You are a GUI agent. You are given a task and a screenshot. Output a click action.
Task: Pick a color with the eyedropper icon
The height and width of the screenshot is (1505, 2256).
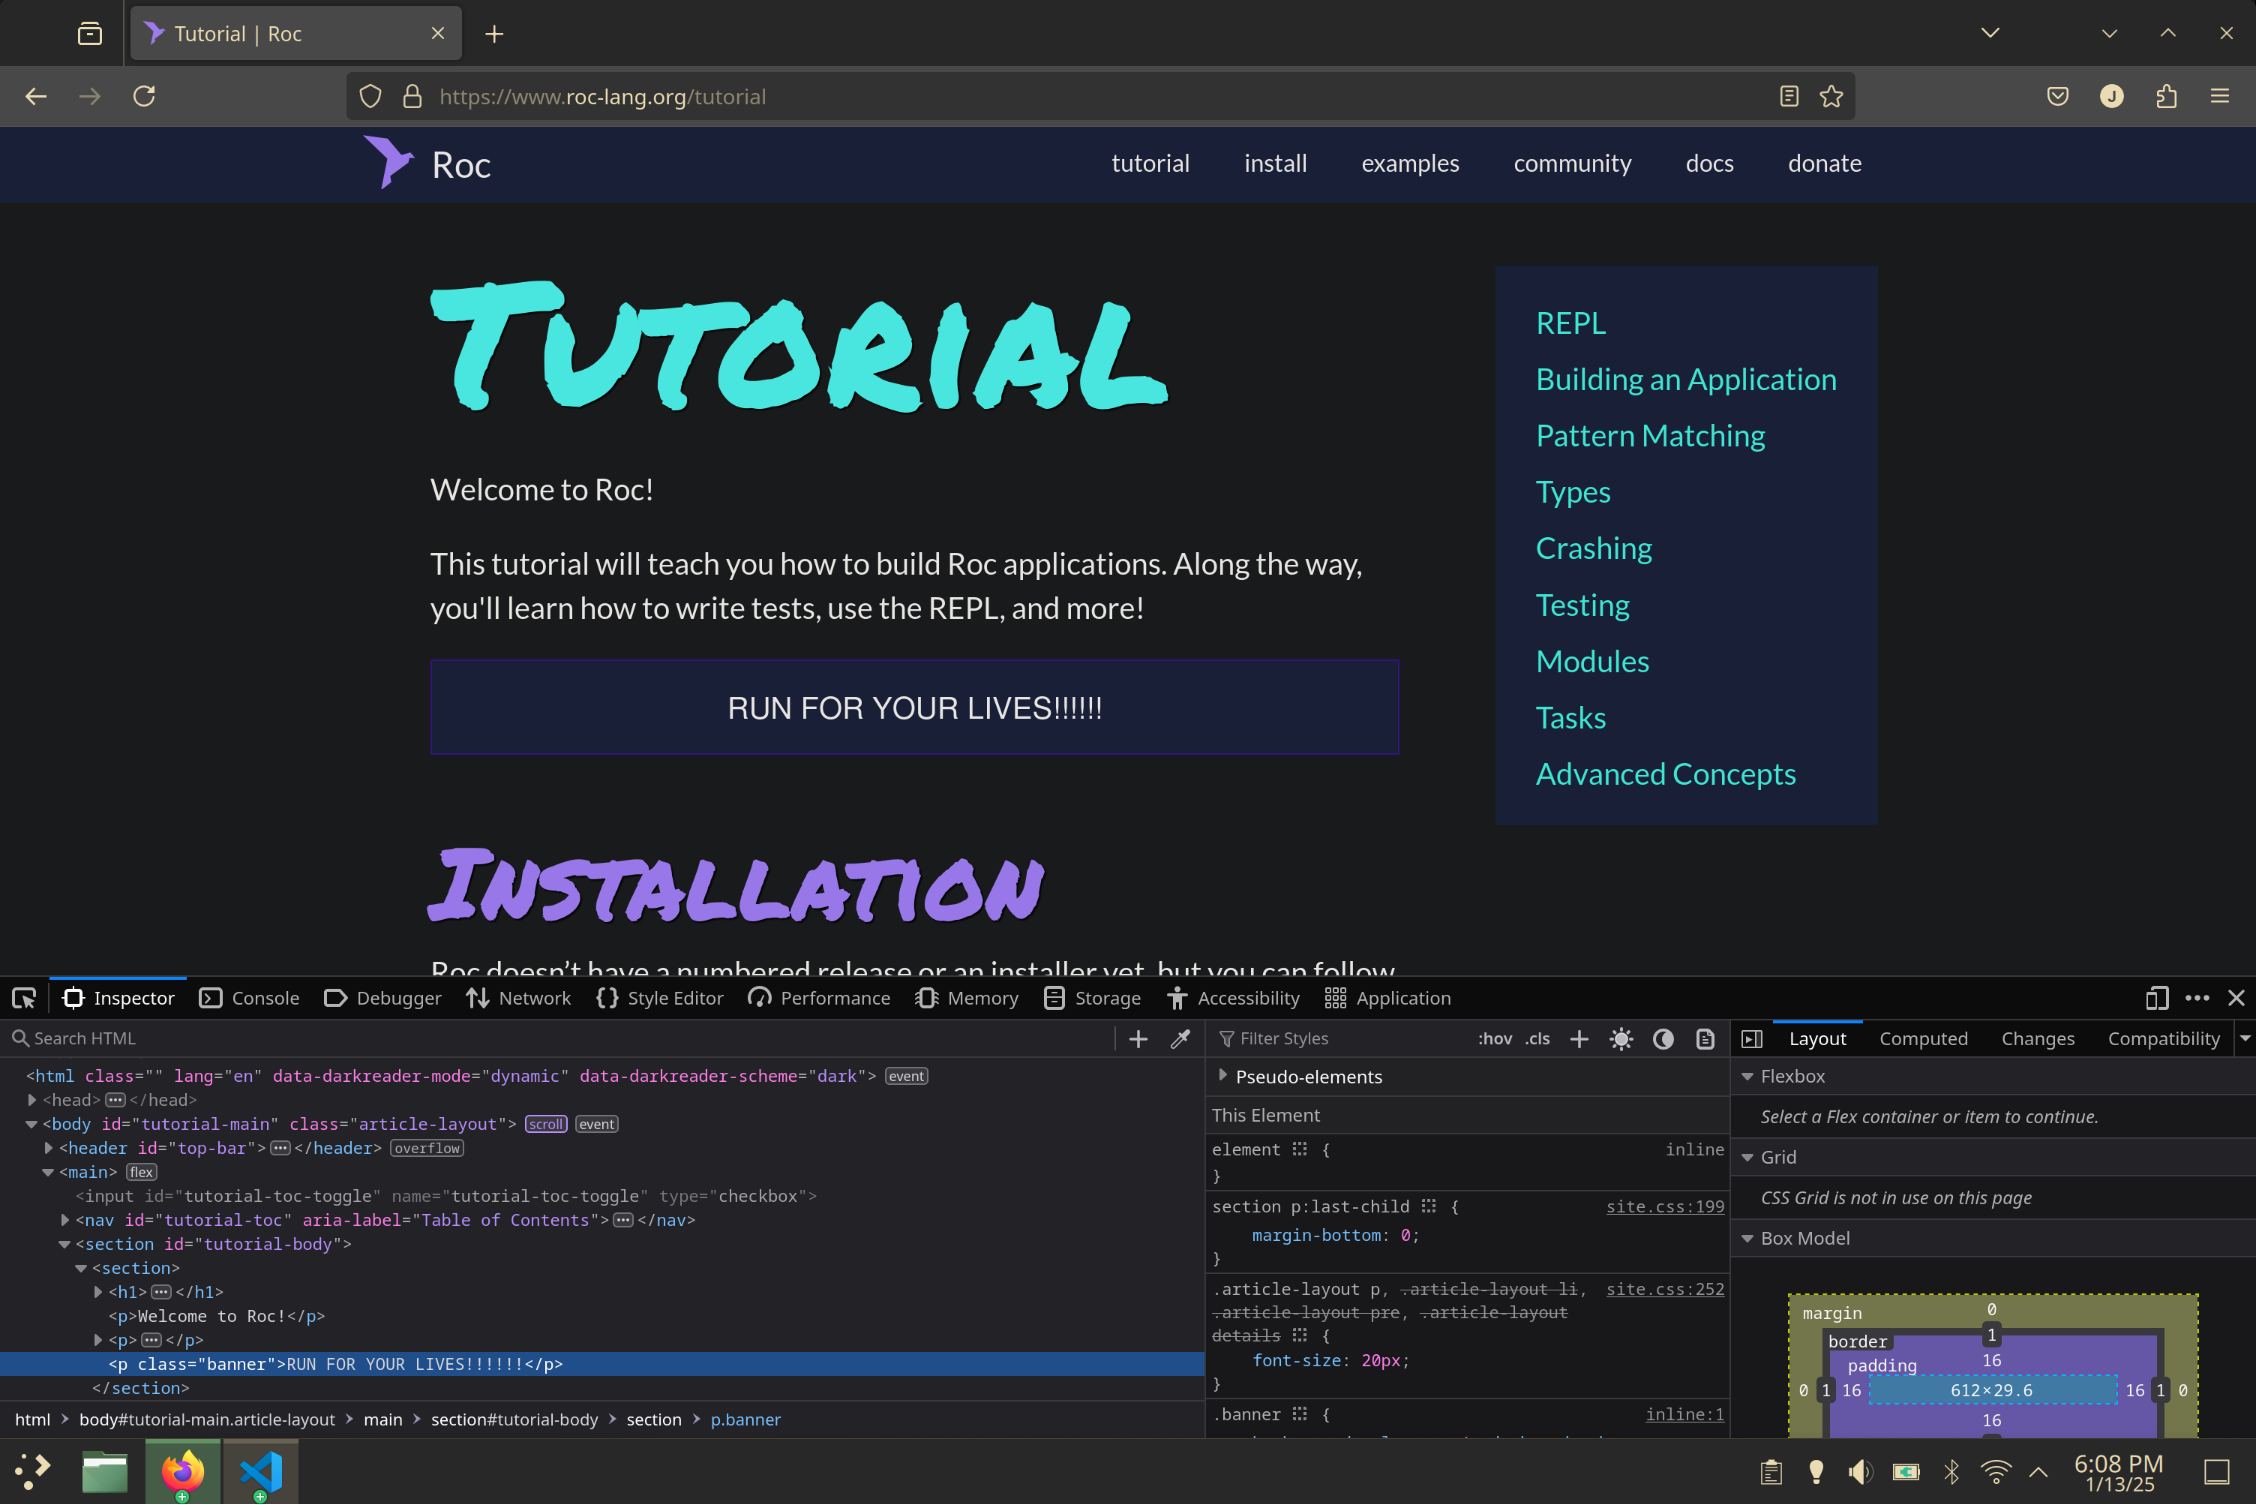(x=1181, y=1039)
